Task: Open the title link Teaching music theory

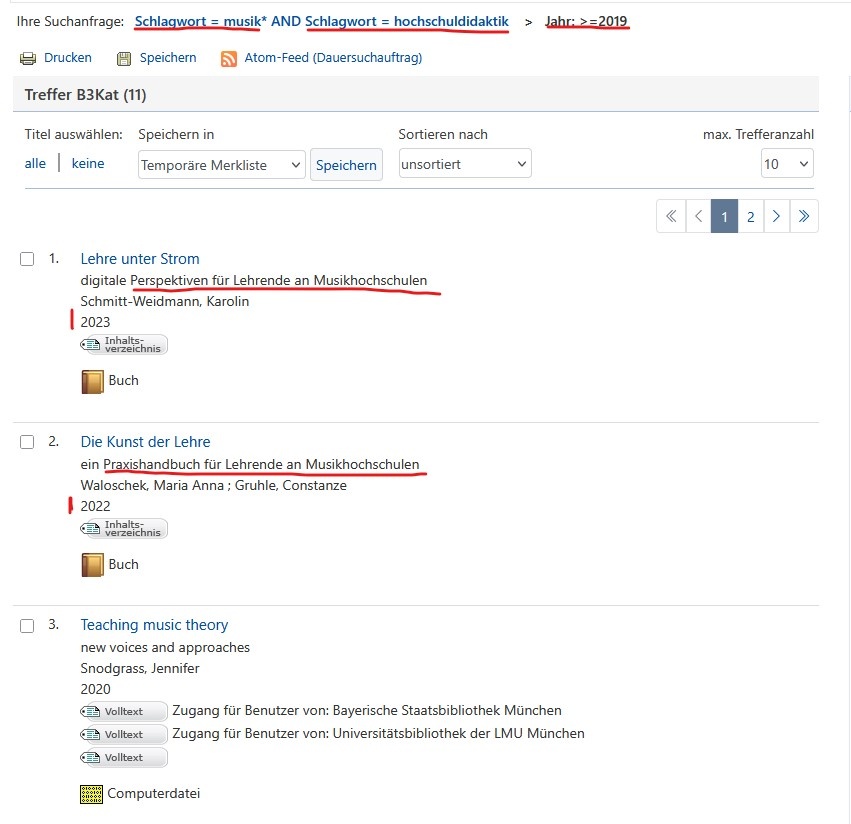Action: pyautogui.click(x=154, y=625)
